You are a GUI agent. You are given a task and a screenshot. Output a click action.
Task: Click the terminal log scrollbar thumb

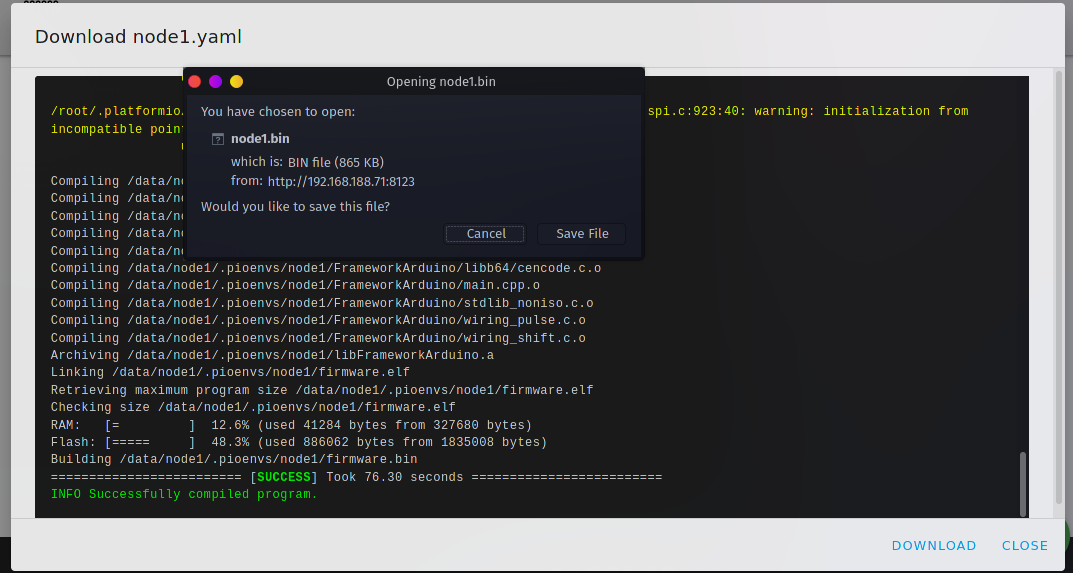[x=1022, y=483]
